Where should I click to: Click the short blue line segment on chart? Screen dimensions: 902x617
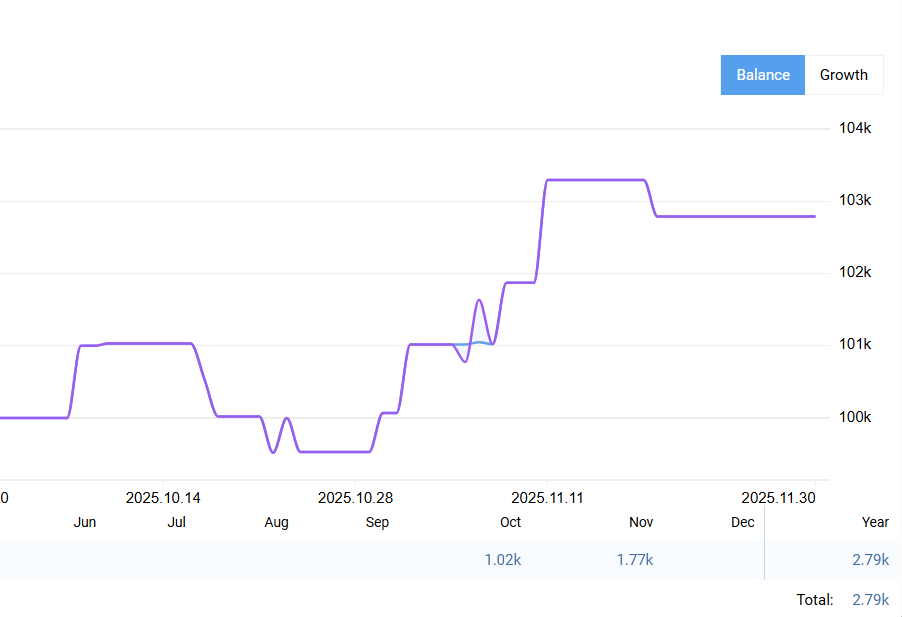[476, 343]
